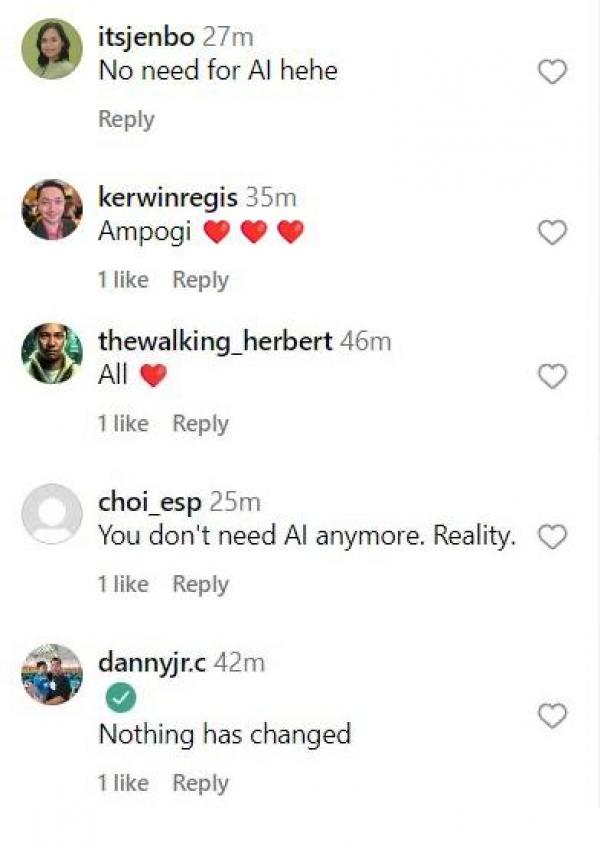
Task: View thewalking_herbert's profile photo
Action: pyautogui.click(x=52, y=353)
